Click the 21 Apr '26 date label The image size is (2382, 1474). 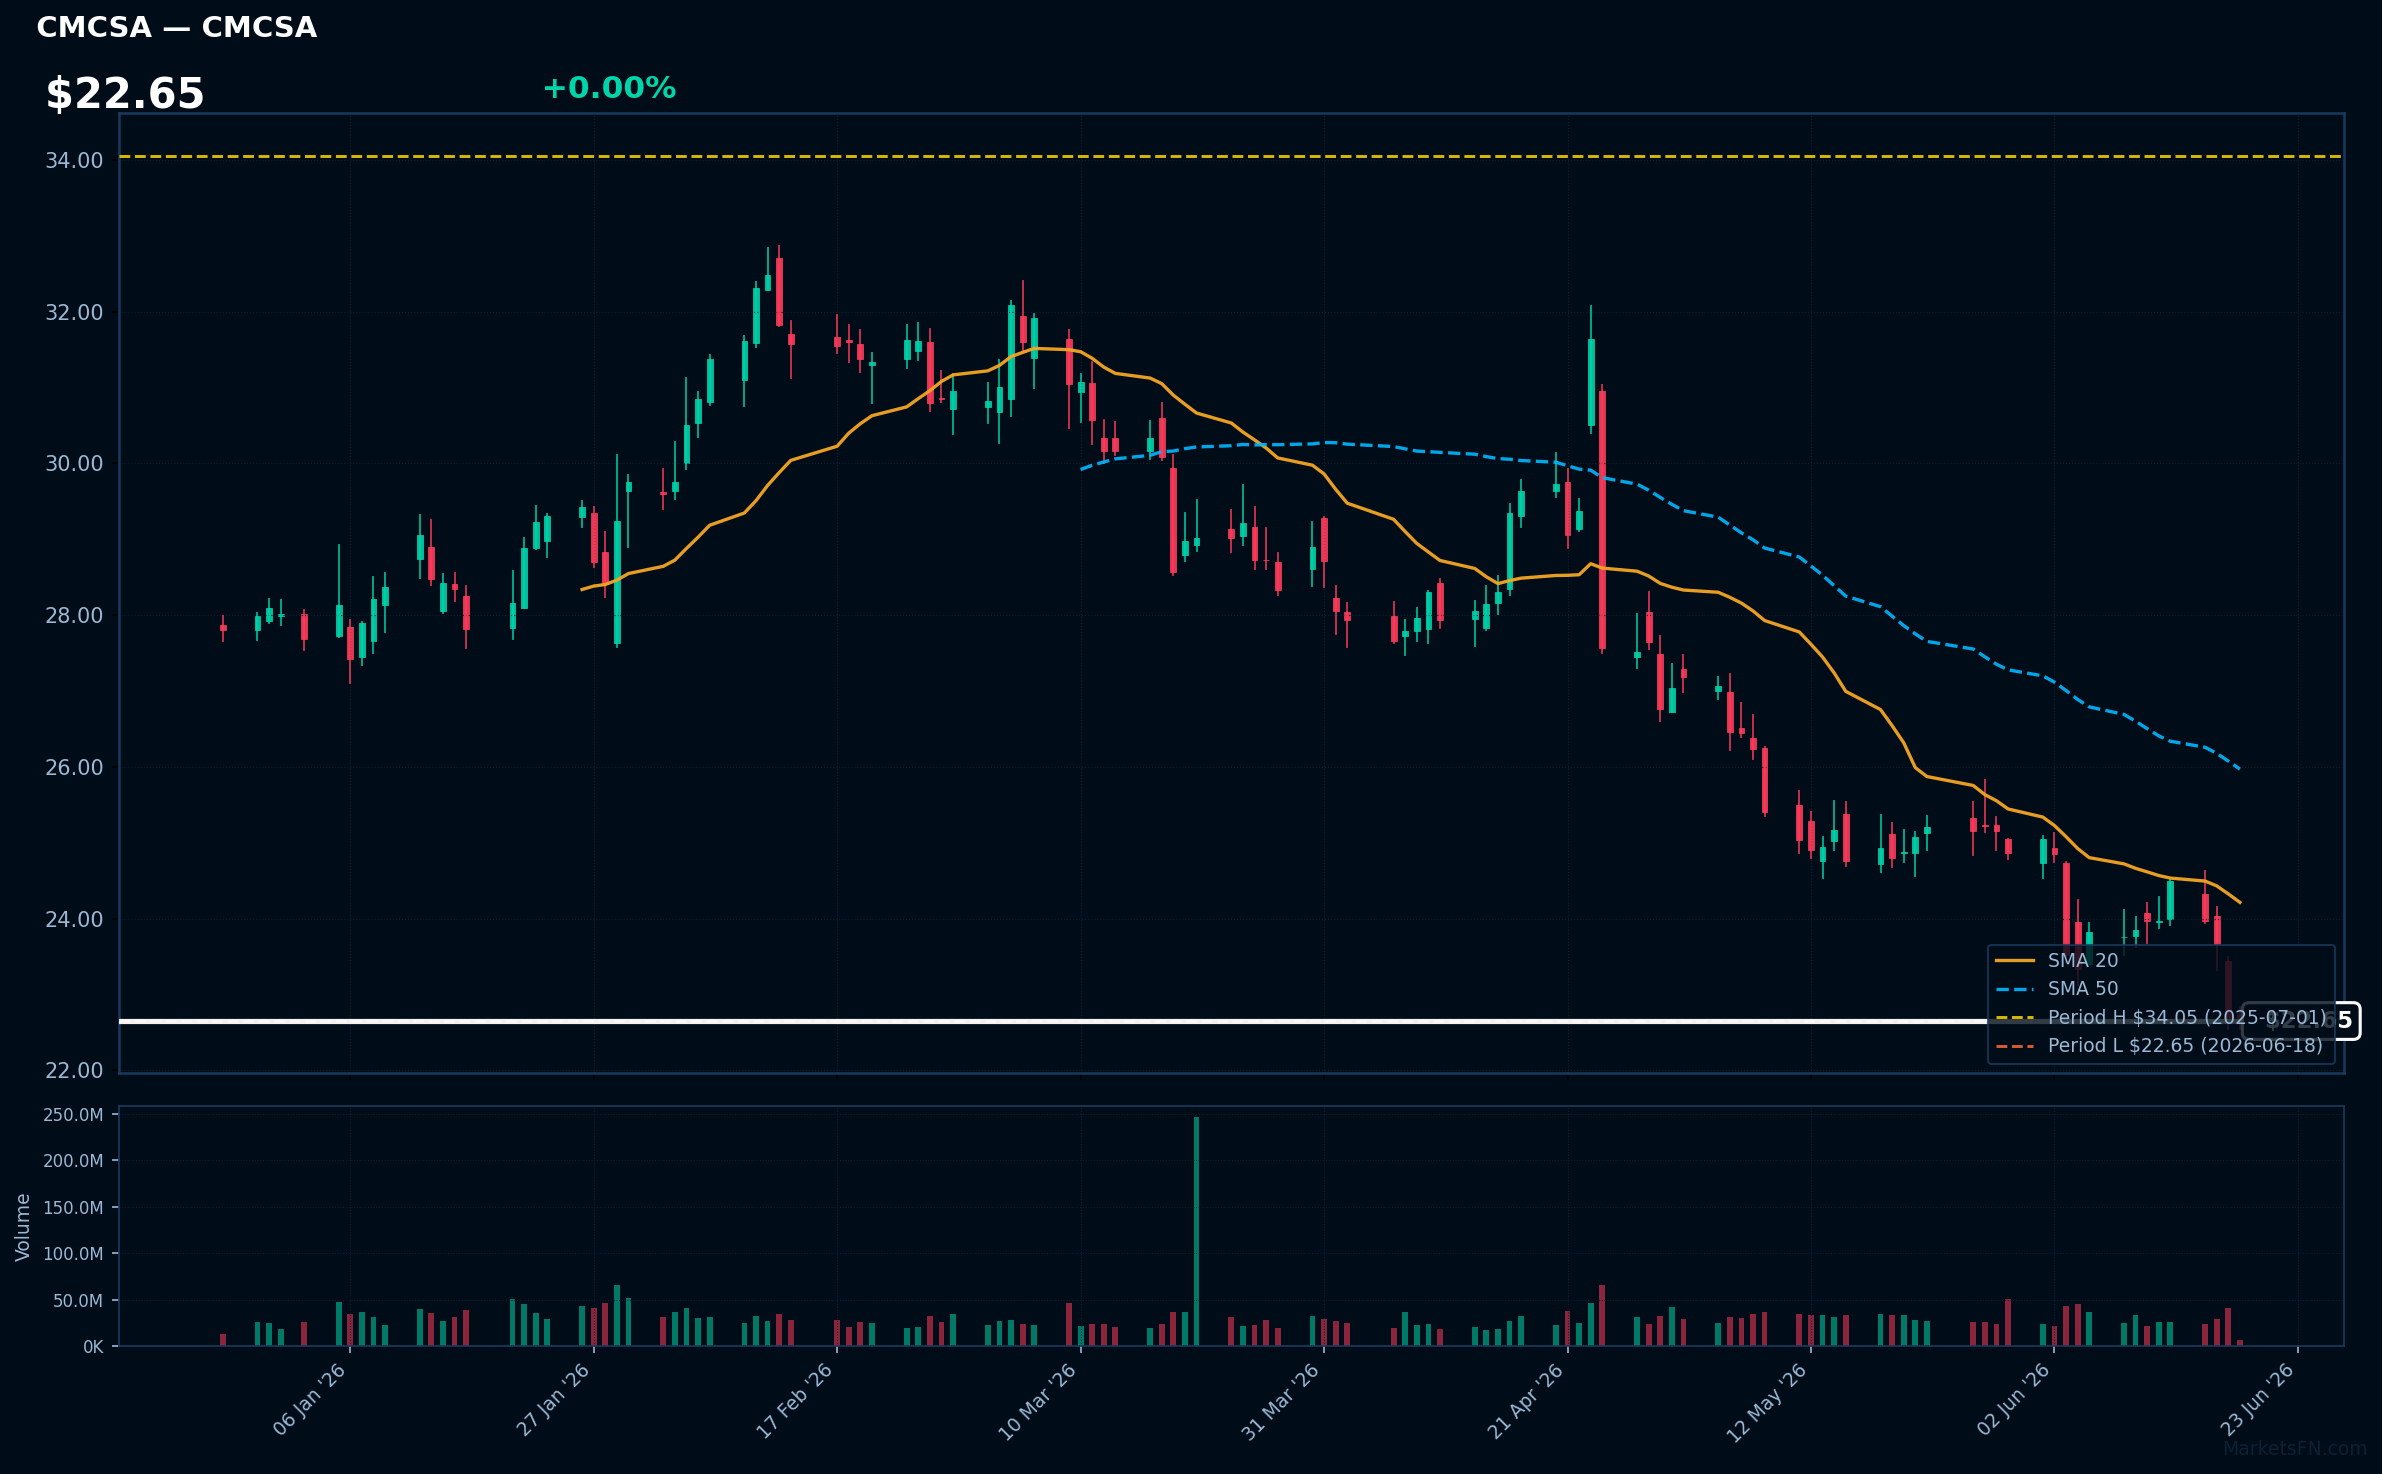click(1525, 1401)
